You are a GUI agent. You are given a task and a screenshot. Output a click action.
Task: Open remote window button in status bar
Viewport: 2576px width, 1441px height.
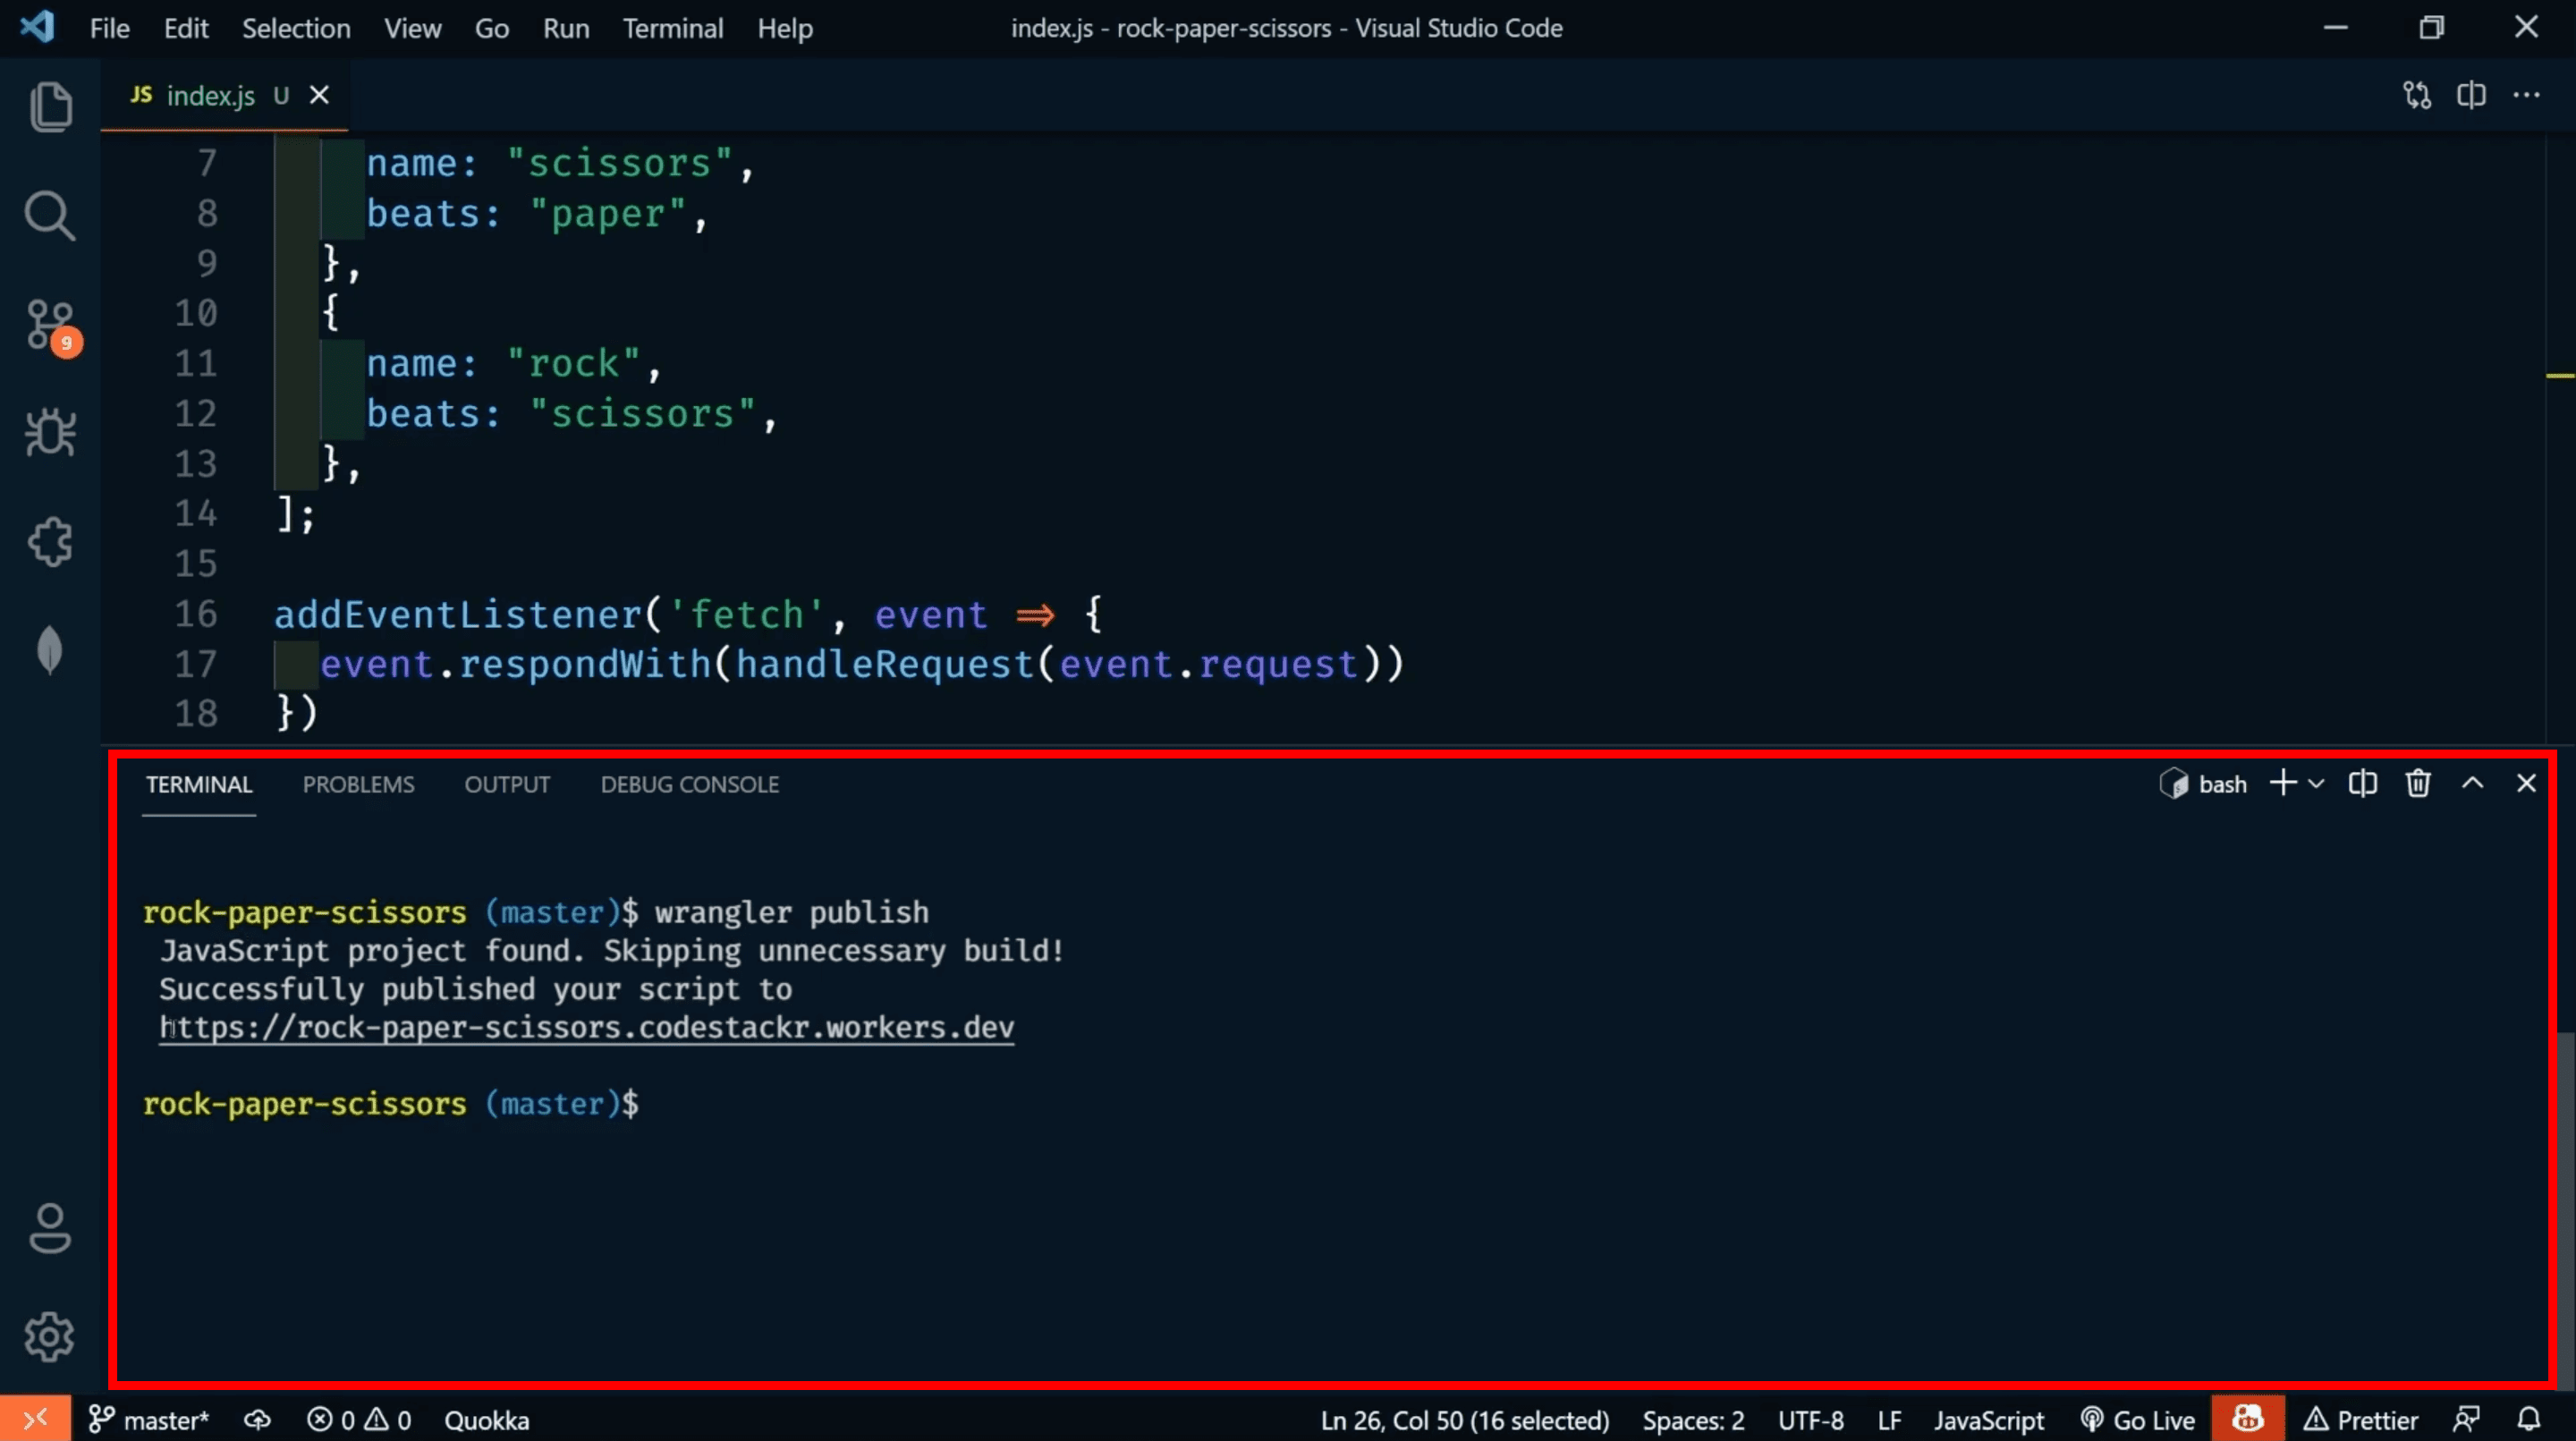pos(35,1419)
